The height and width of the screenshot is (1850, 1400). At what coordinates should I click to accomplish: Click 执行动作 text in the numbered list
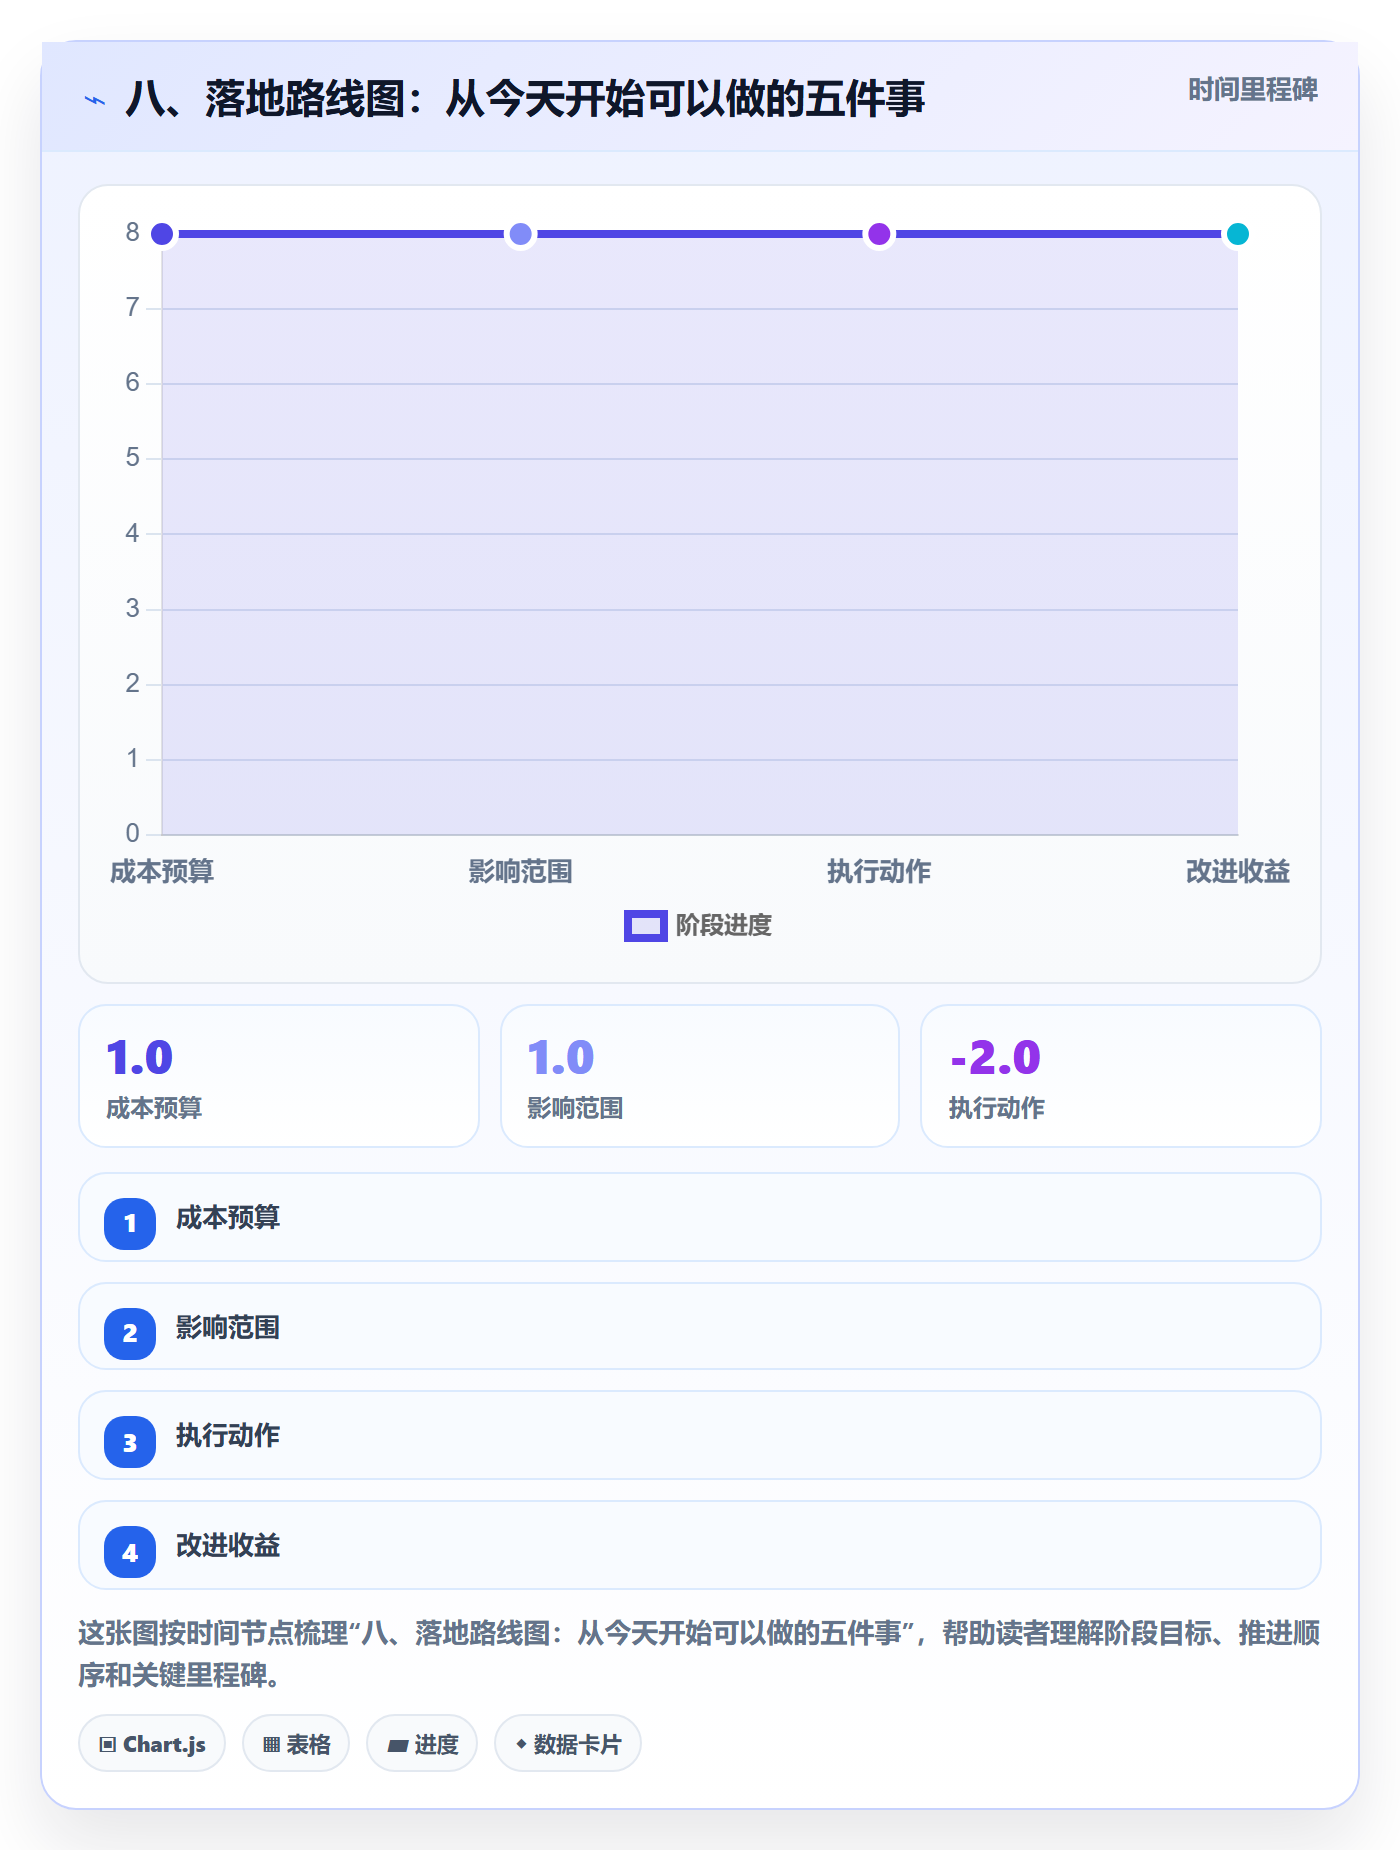point(228,1436)
